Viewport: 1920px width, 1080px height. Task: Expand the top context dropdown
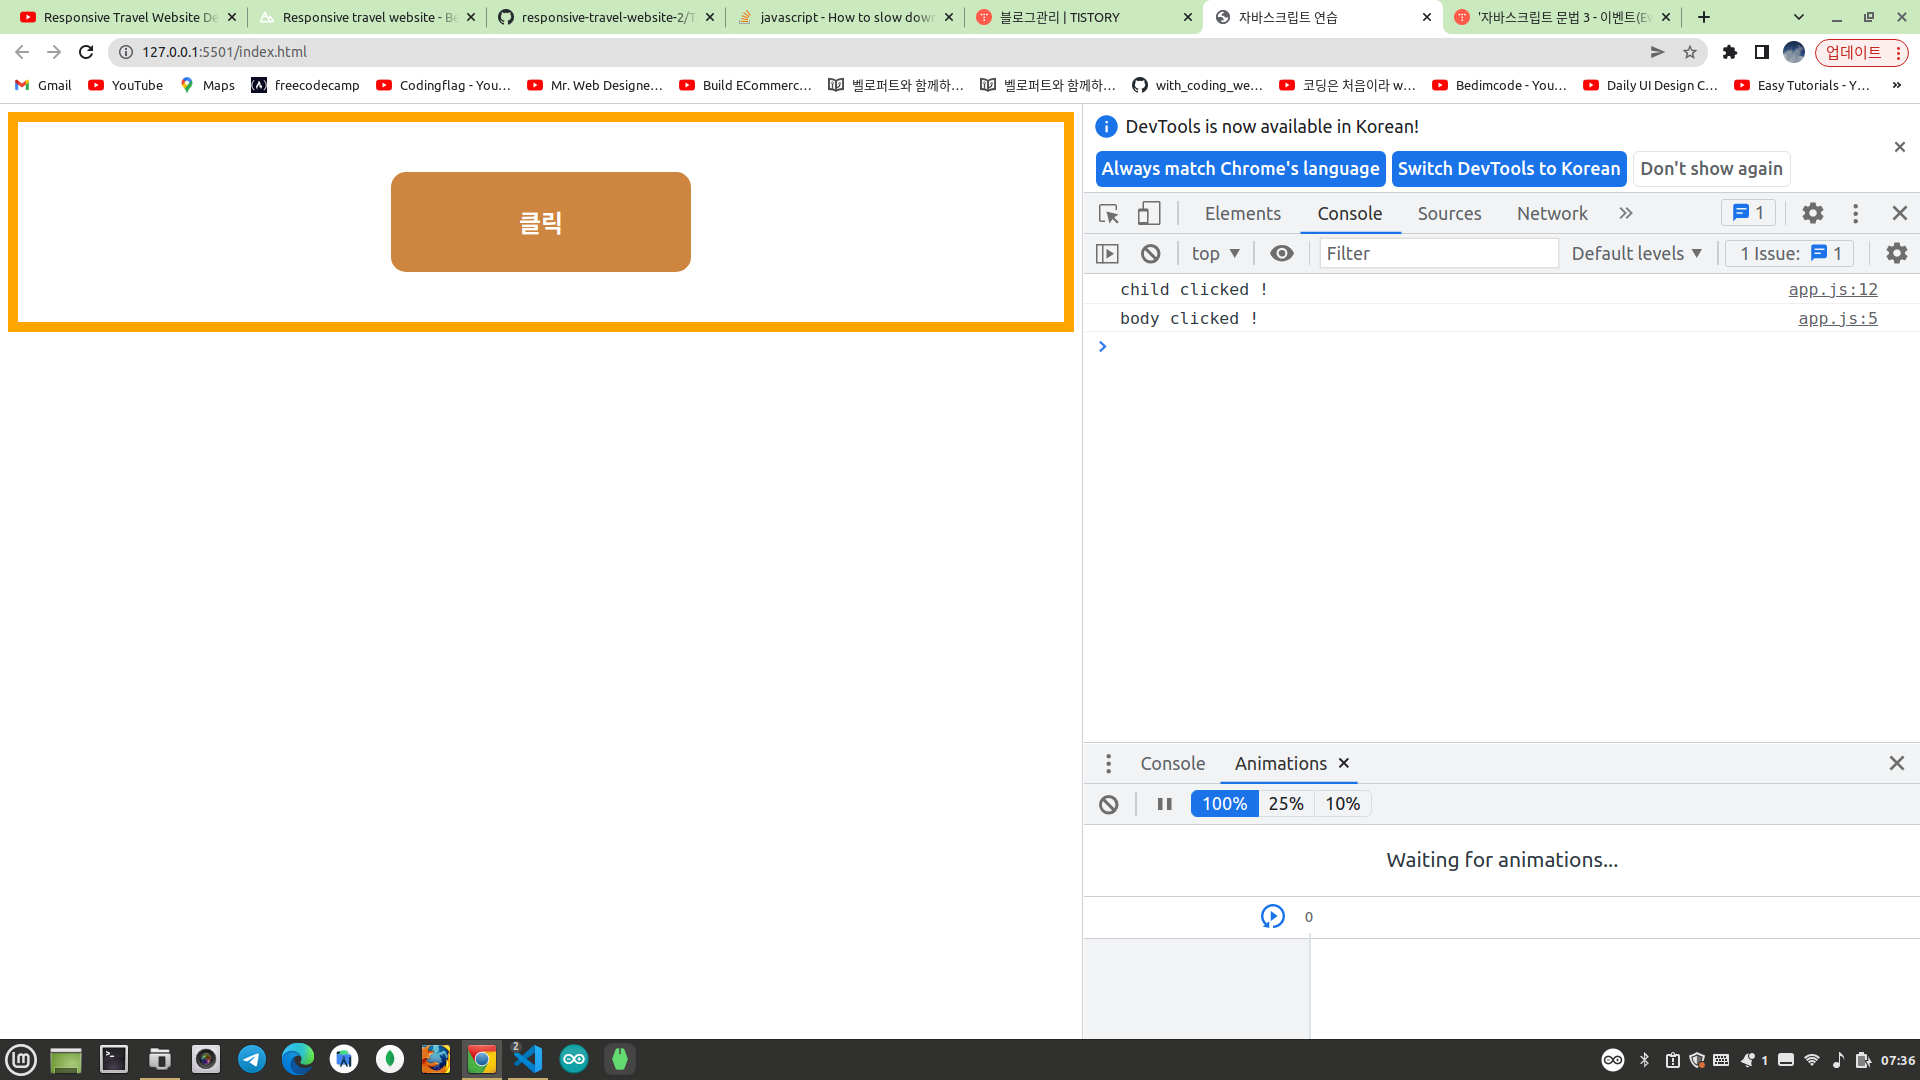coord(1215,254)
